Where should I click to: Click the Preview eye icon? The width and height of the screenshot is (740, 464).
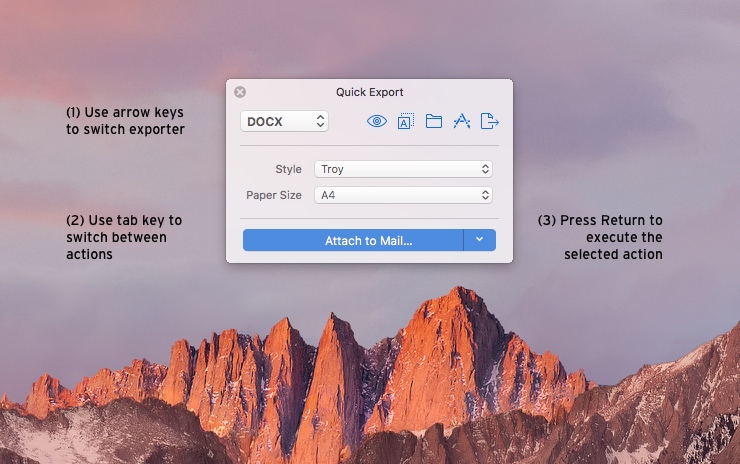[x=377, y=121]
